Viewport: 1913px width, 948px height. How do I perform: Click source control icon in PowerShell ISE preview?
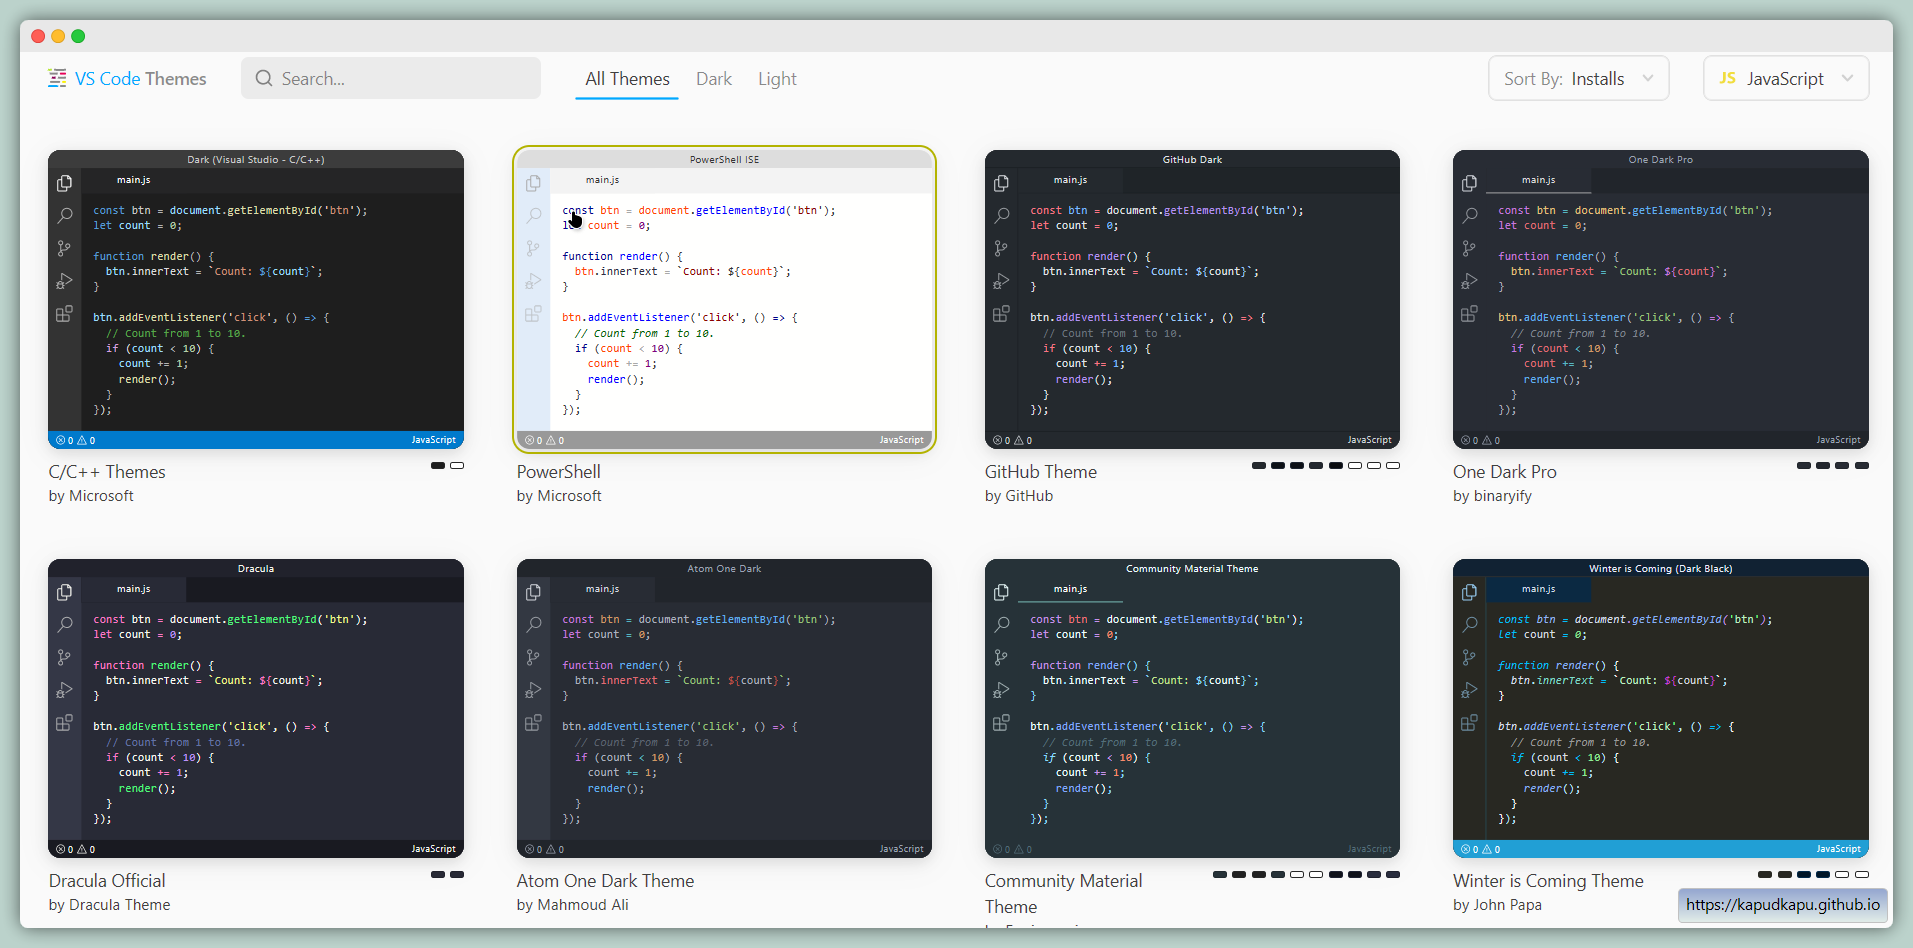(x=533, y=248)
